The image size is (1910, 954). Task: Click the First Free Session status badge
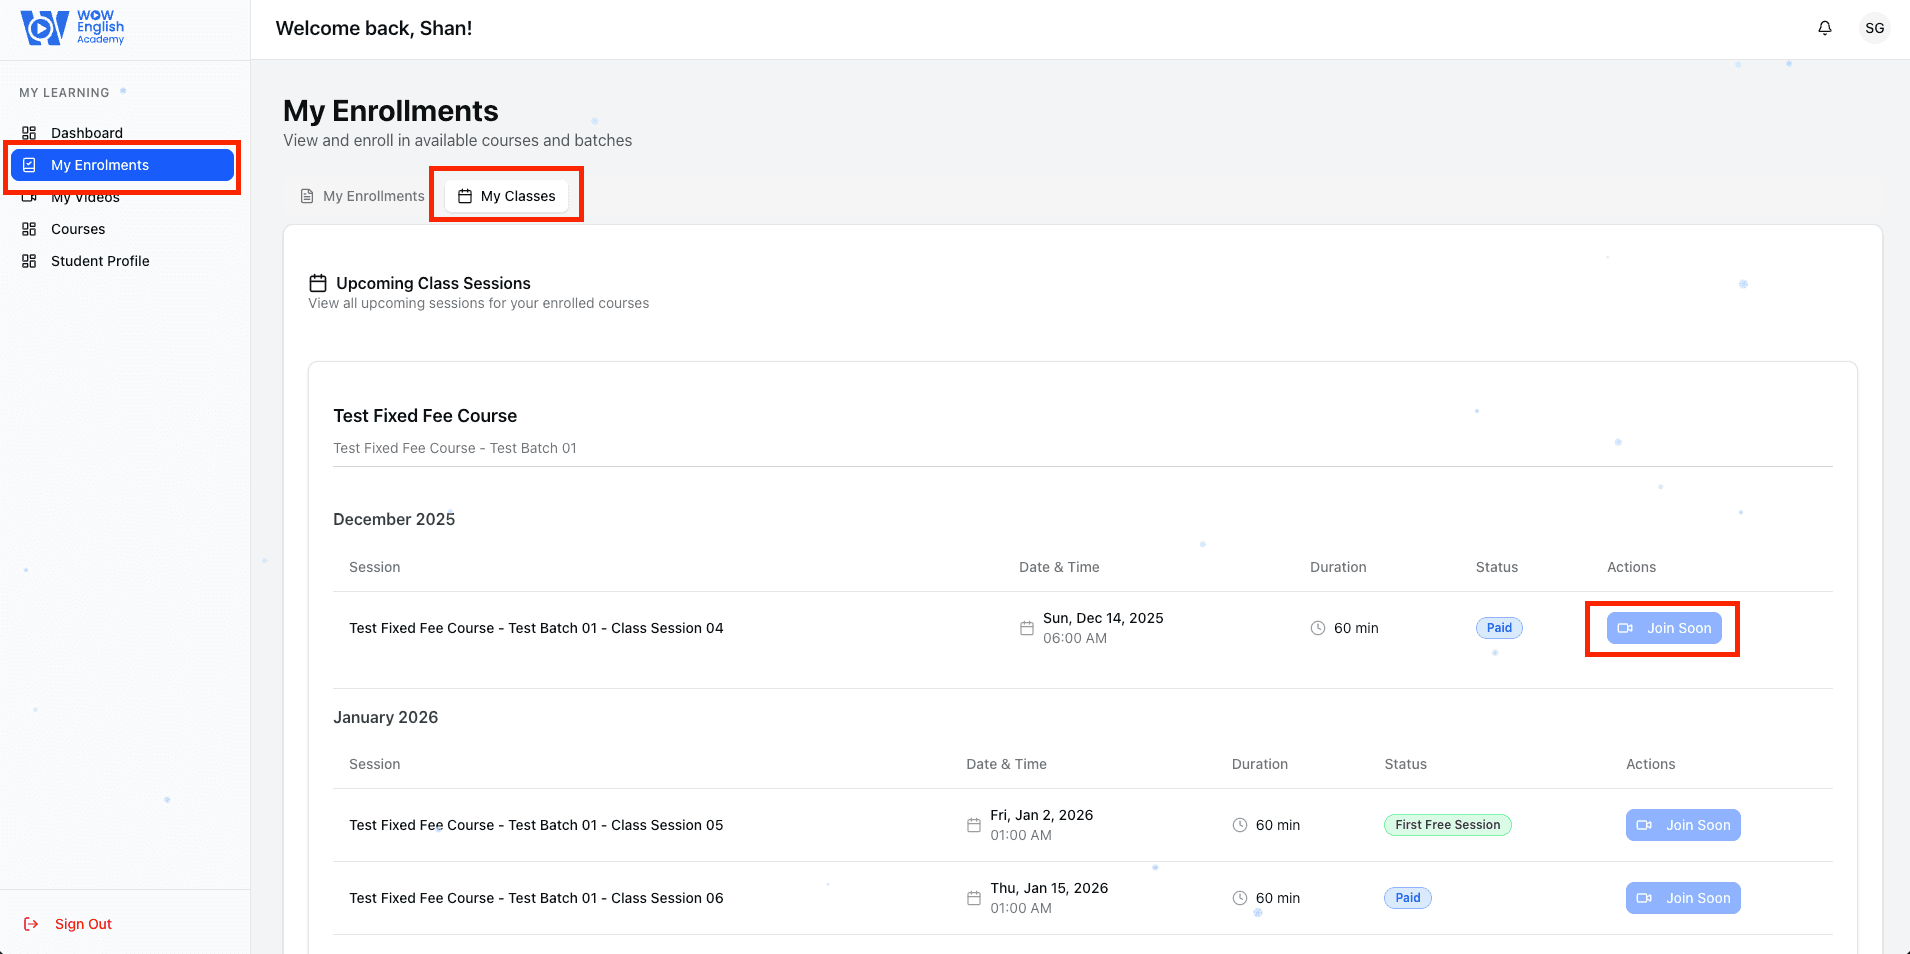(1447, 825)
